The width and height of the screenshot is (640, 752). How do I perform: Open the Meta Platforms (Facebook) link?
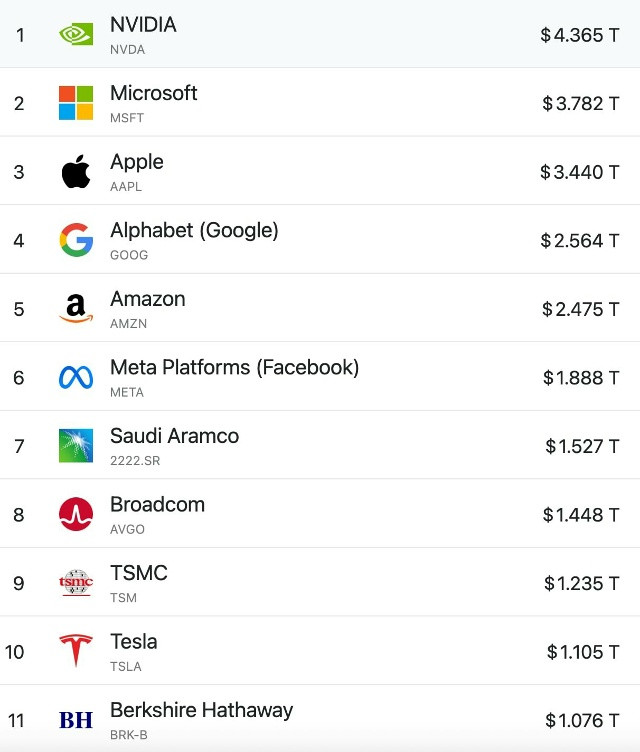[235, 368]
